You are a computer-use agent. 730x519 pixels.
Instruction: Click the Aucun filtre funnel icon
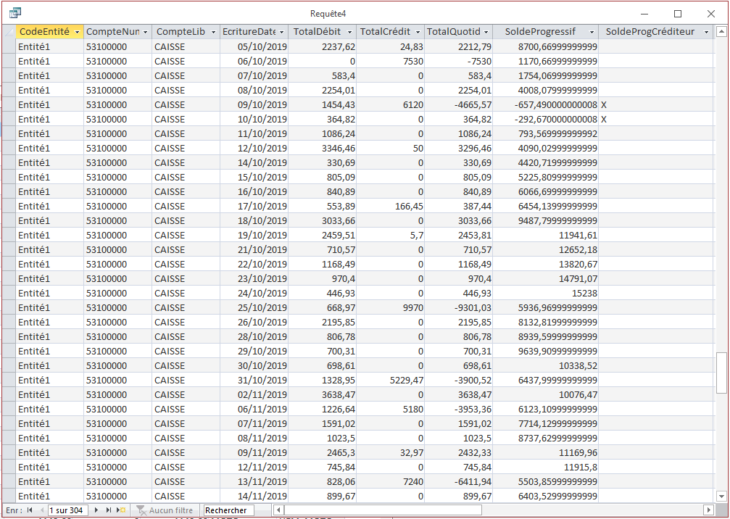coord(141,510)
